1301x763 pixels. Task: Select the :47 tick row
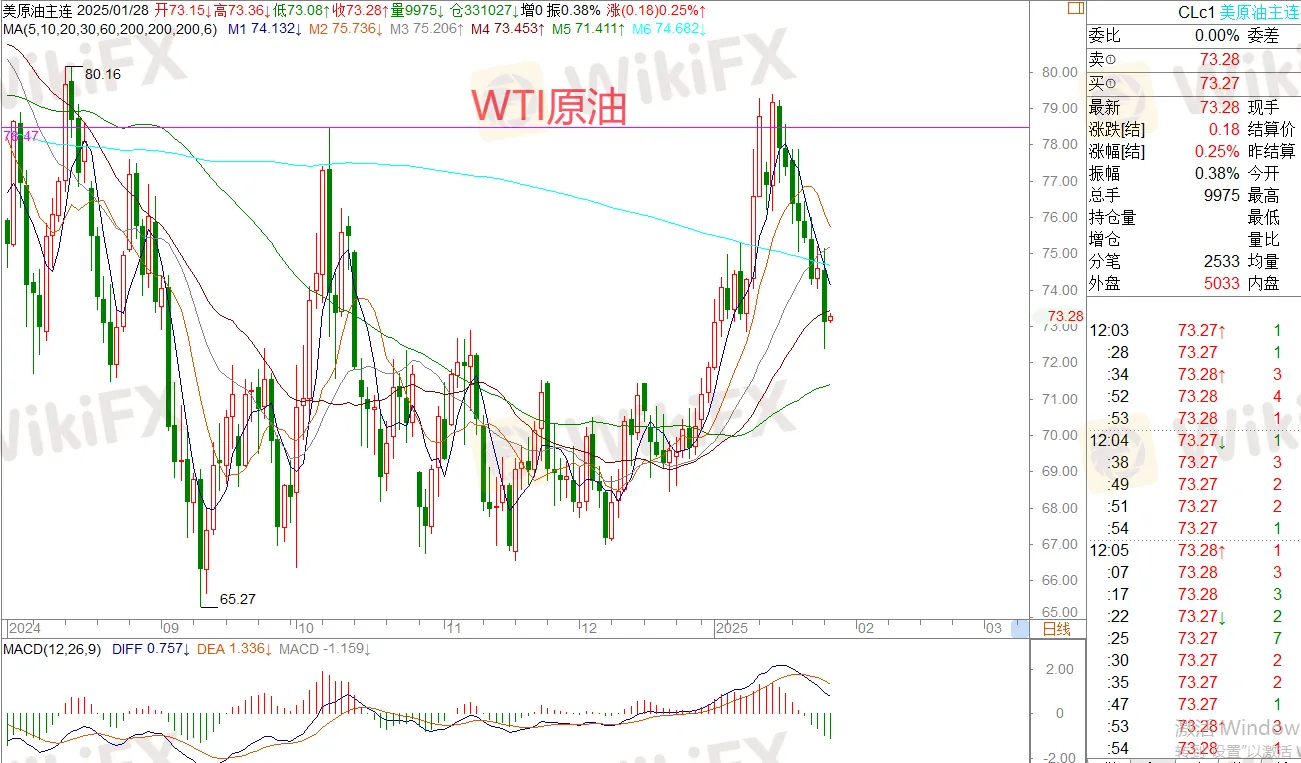(1193, 704)
